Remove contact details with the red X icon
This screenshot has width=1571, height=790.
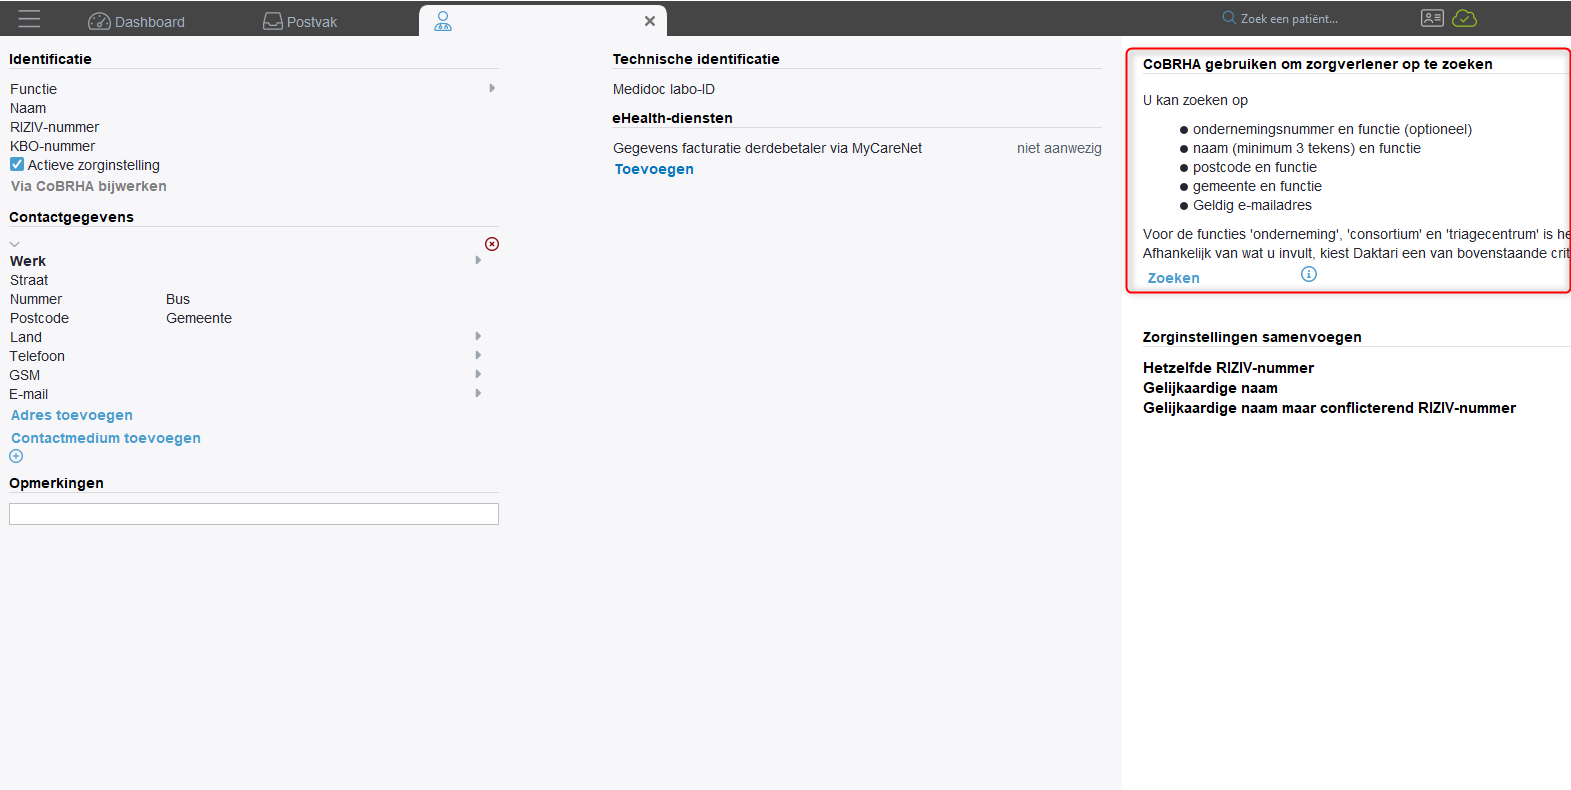click(492, 244)
